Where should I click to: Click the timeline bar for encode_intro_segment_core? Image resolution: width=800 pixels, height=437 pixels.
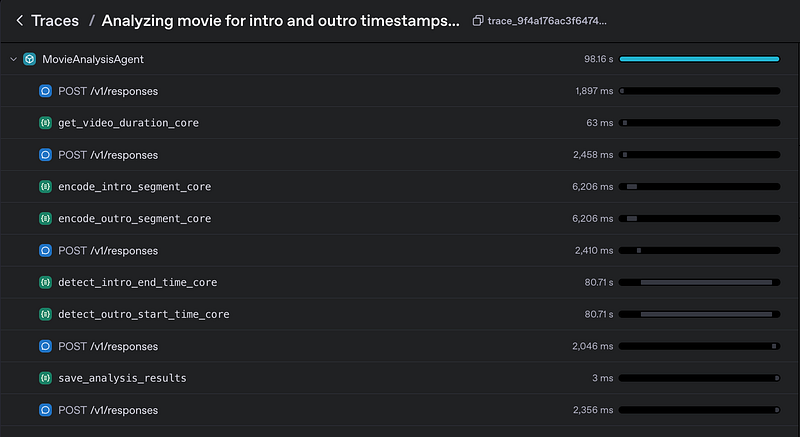[699, 187]
